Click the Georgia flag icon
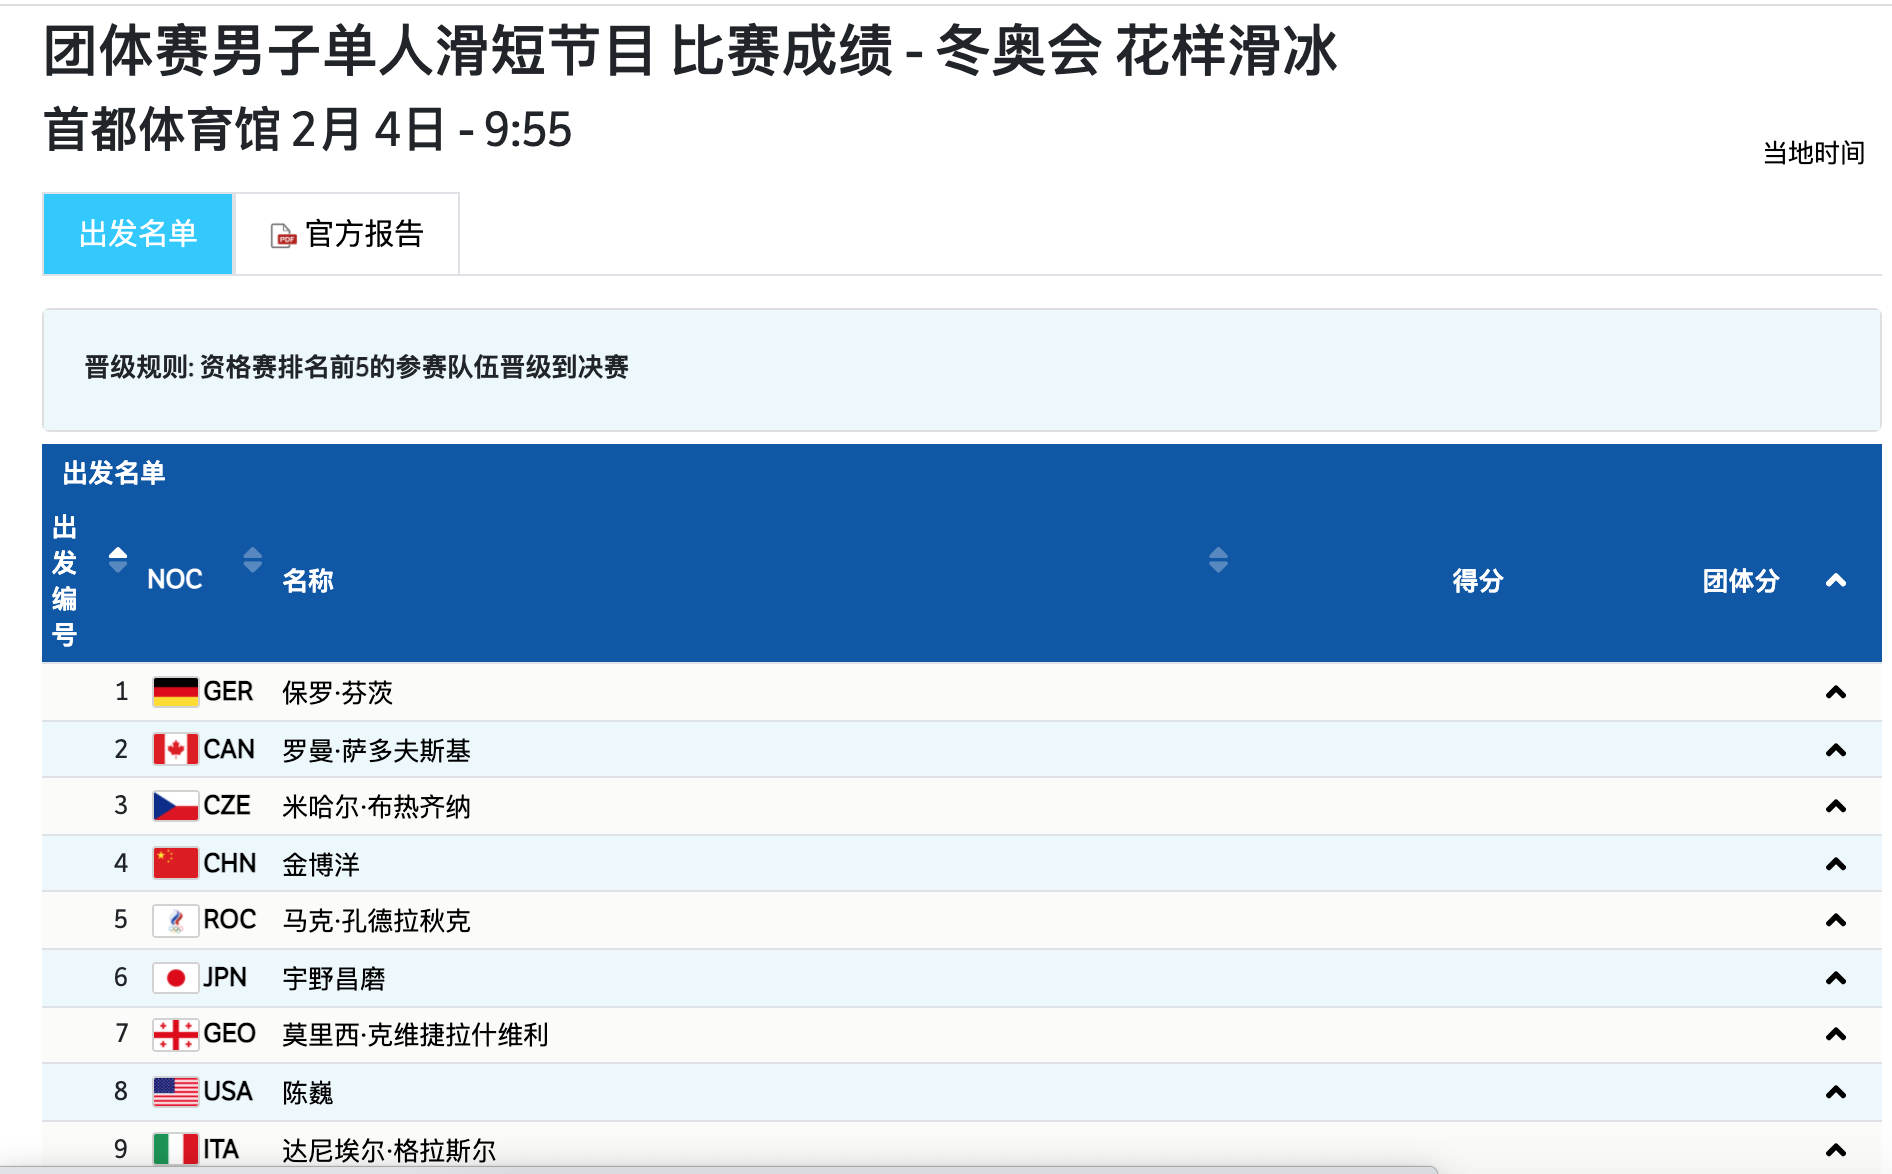Screen dimensions: 1892x1174 [175, 1034]
